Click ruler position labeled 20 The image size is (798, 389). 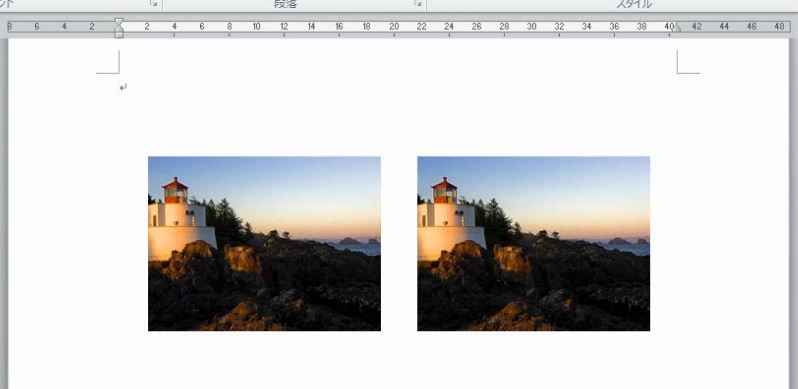tap(394, 26)
